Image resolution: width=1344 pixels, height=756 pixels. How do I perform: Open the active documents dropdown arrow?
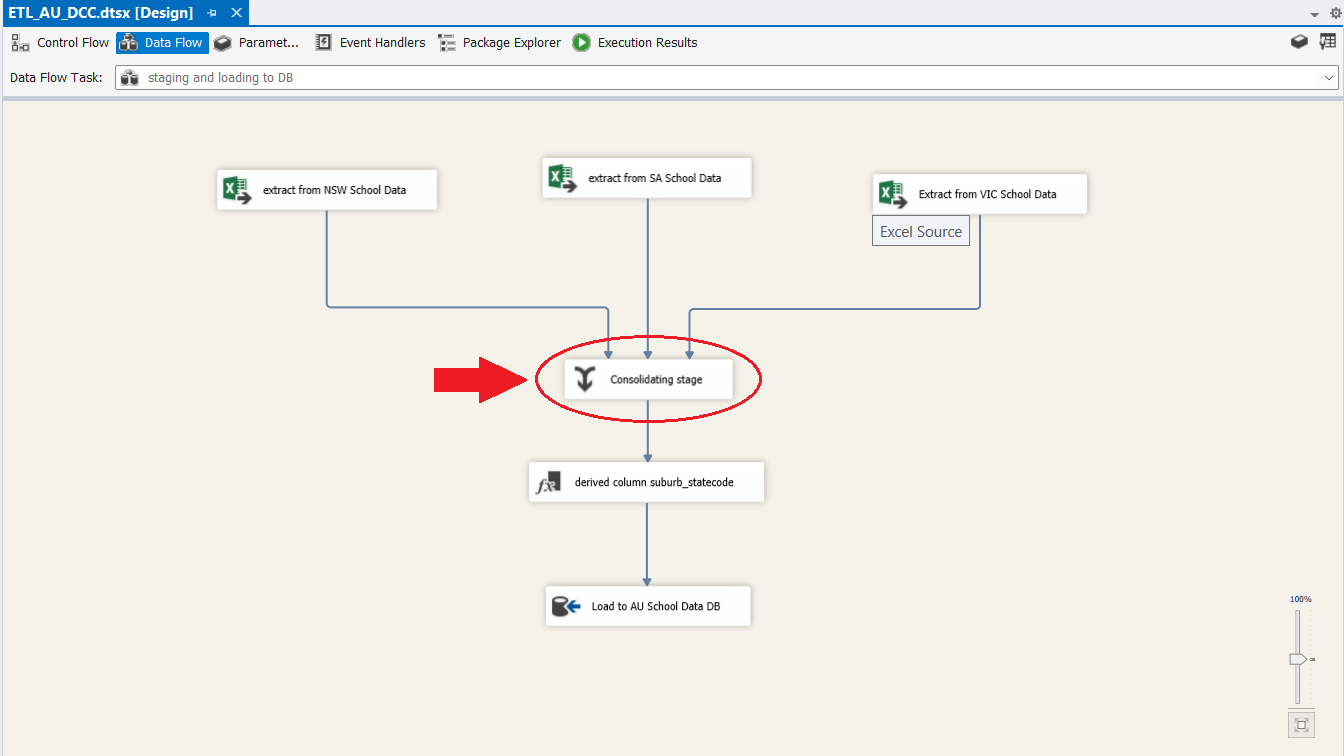(x=1315, y=14)
